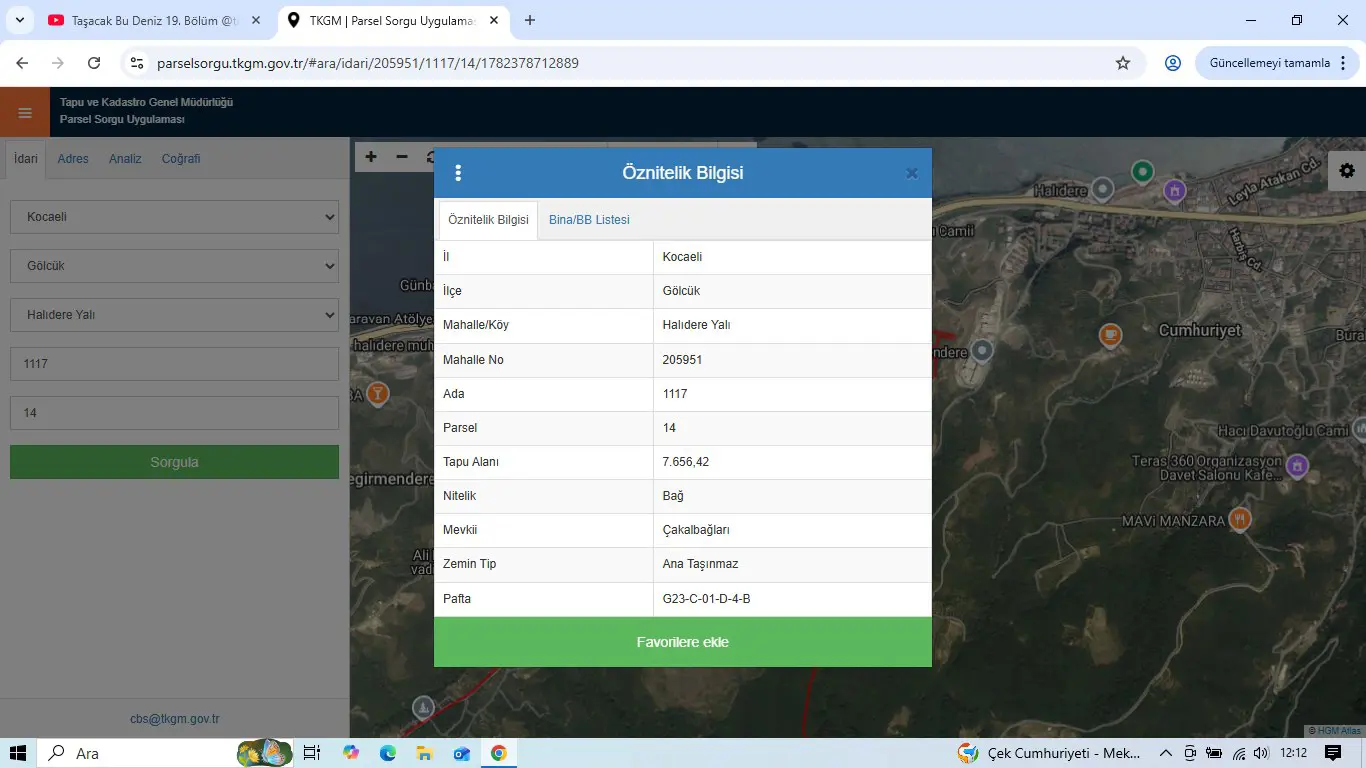This screenshot has width=1366, height=768.
Task: Select the İdari tab
Action: coord(26,159)
